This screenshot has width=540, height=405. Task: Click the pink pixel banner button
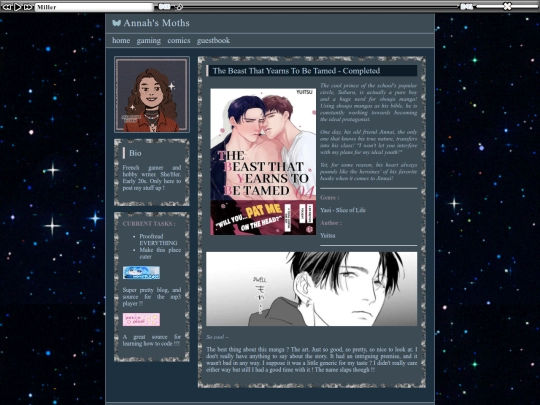[x=141, y=320]
